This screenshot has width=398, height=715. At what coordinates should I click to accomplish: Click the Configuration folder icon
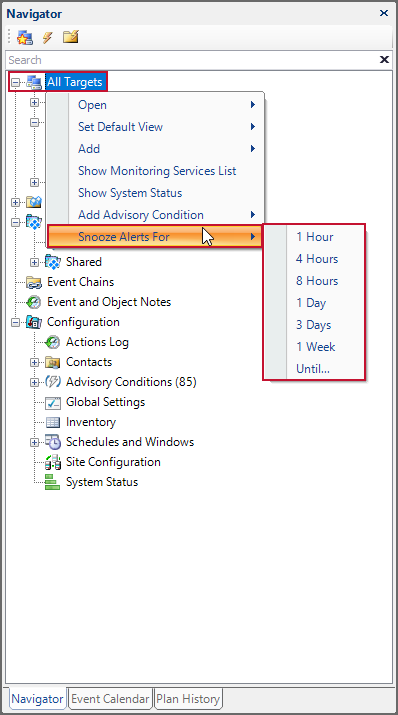(34, 322)
